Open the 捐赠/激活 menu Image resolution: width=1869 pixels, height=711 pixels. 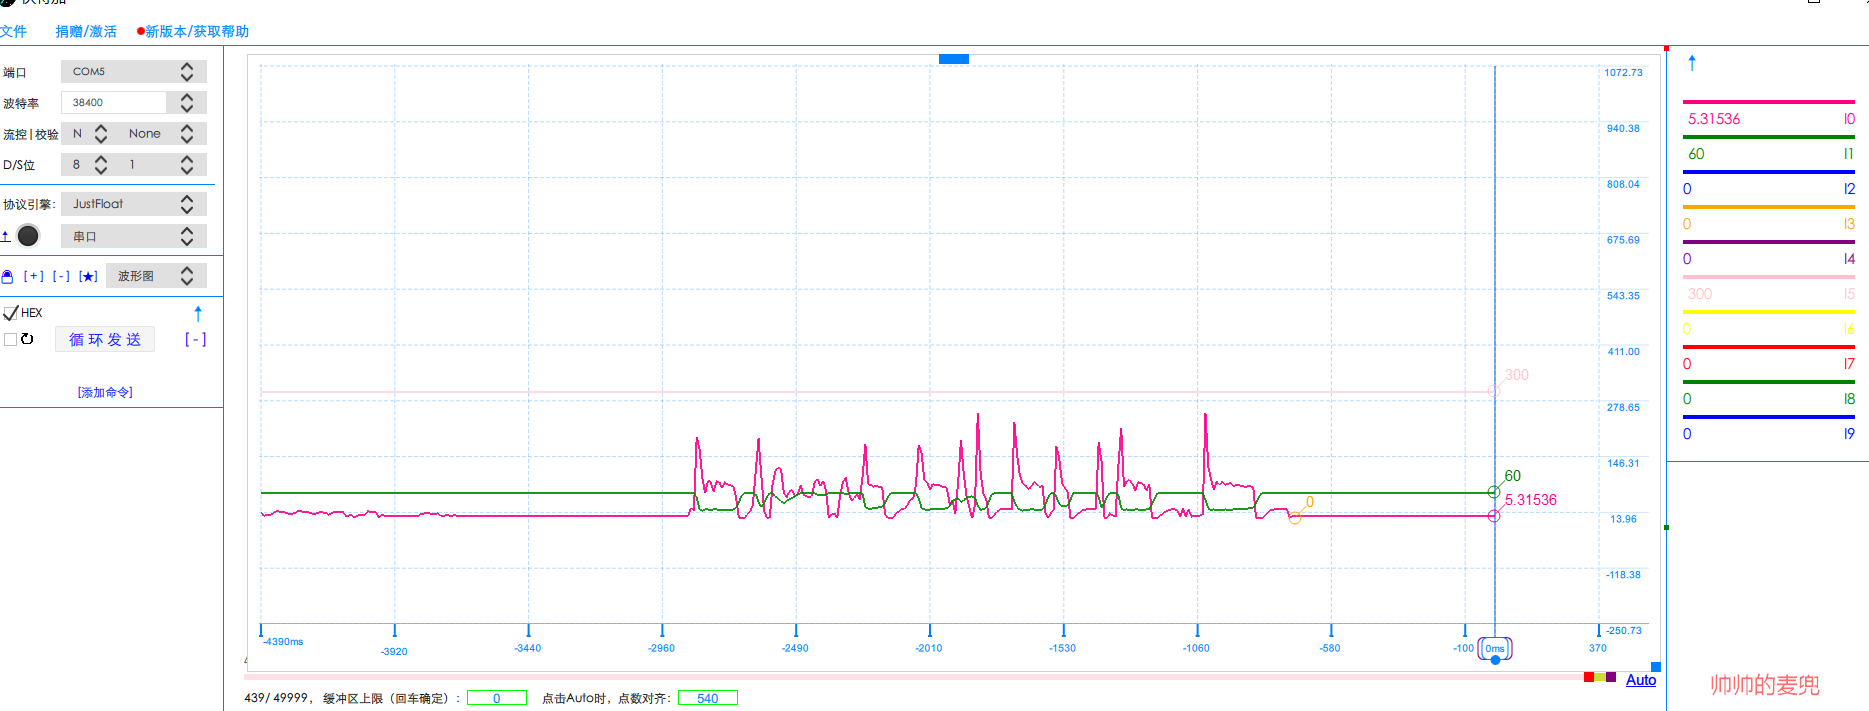click(86, 32)
